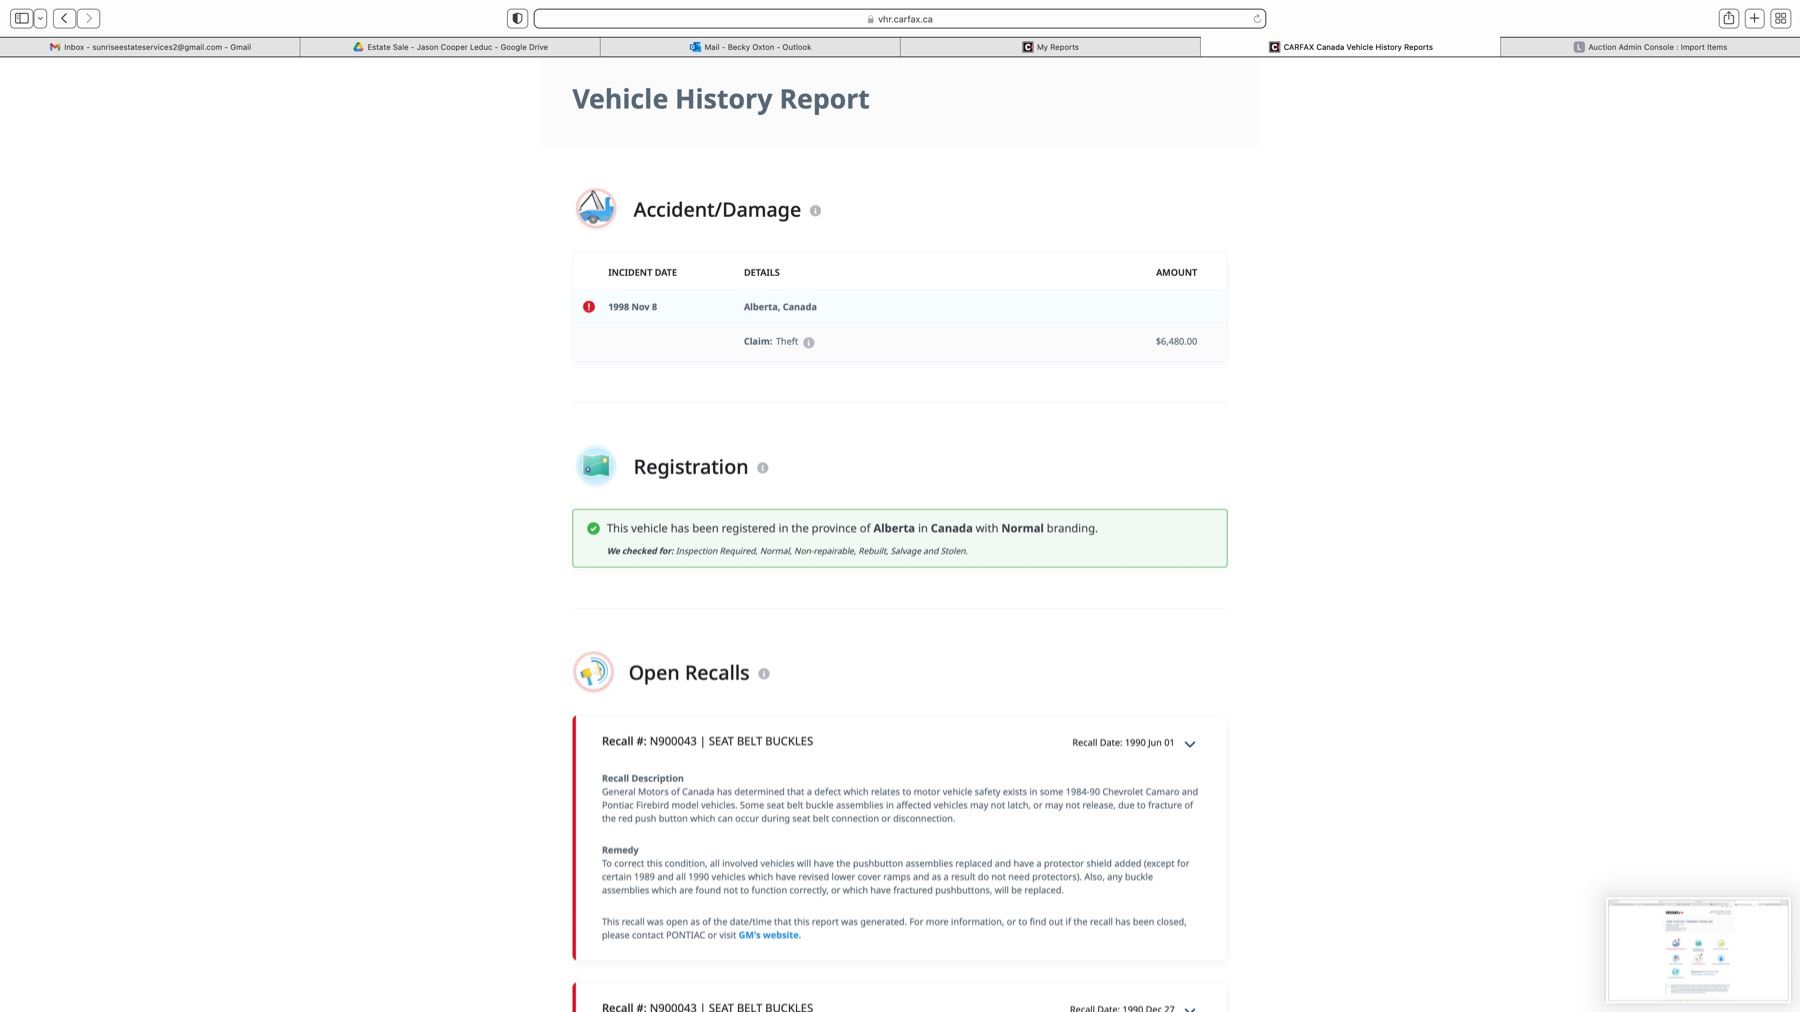The width and height of the screenshot is (1800, 1012).
Task: Expand the 1990 Dec 27 recall chevron
Action: coord(1190,1008)
